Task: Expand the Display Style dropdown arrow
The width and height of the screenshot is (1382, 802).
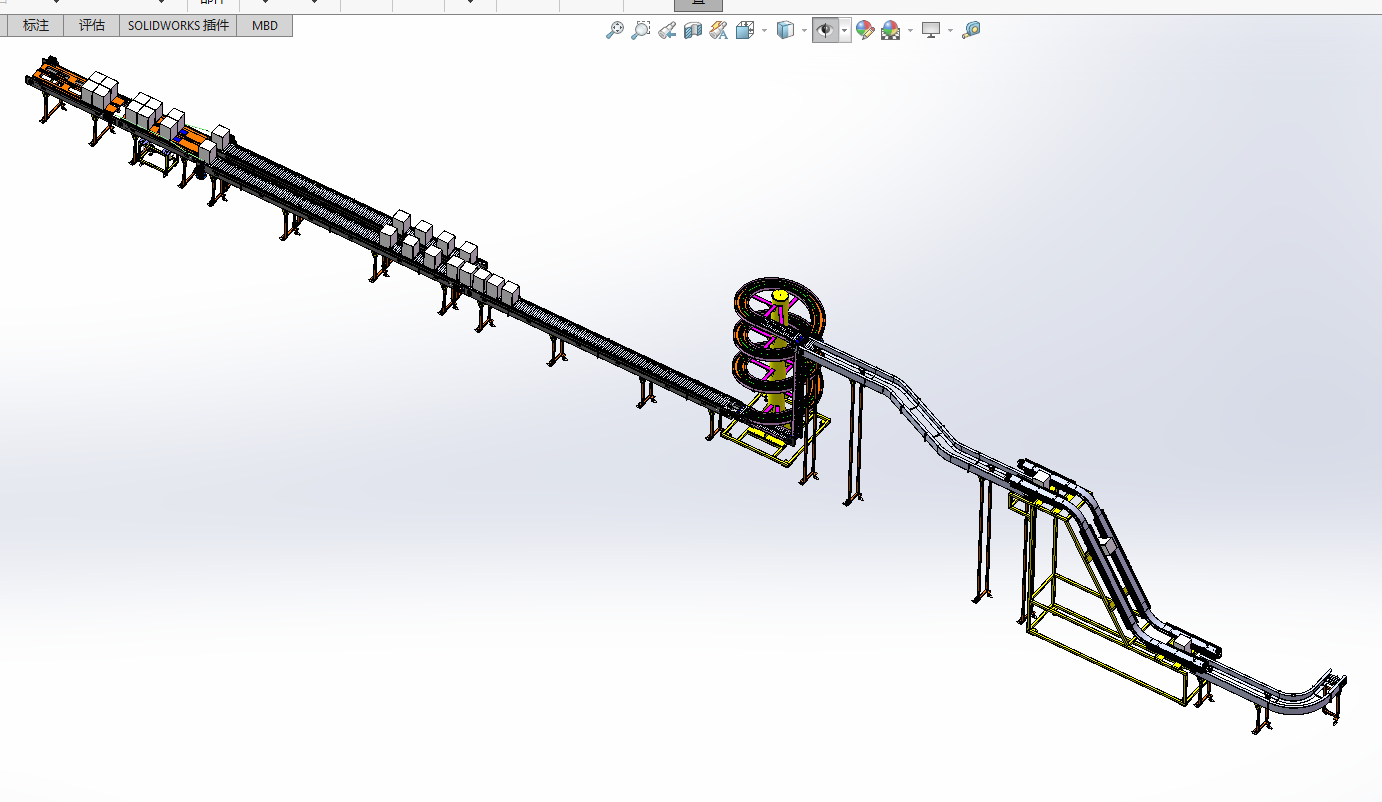Action: tap(804, 31)
